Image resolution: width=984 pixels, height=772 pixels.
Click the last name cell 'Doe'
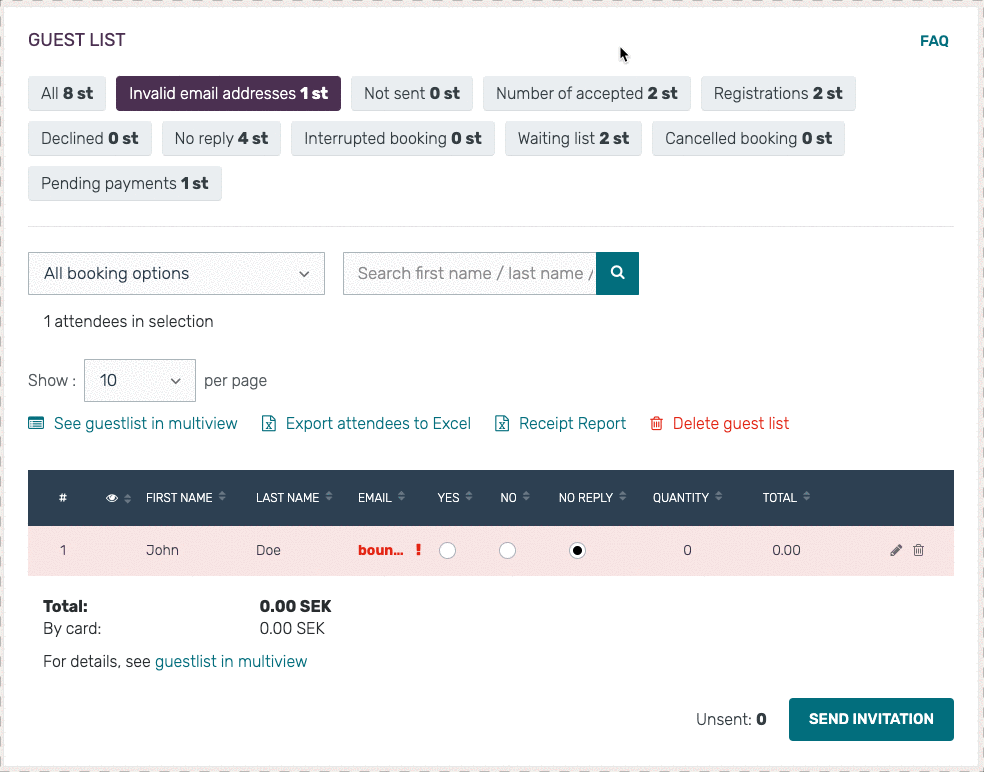pyautogui.click(x=268, y=550)
